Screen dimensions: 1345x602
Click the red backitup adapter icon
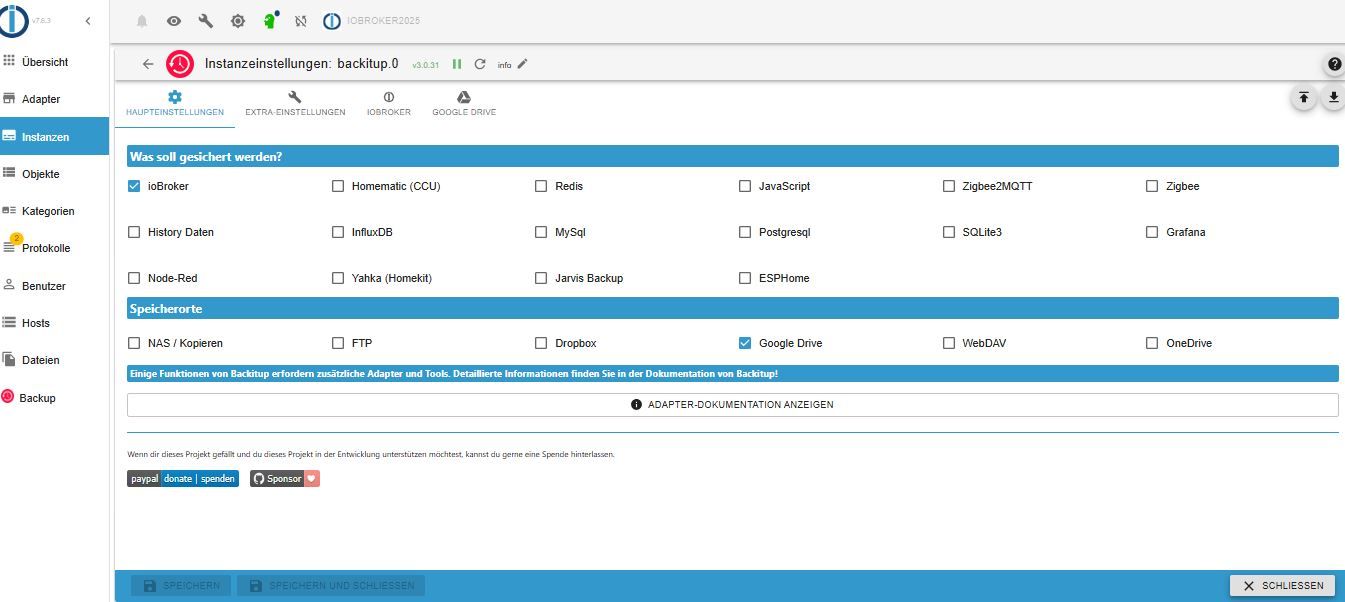point(180,64)
